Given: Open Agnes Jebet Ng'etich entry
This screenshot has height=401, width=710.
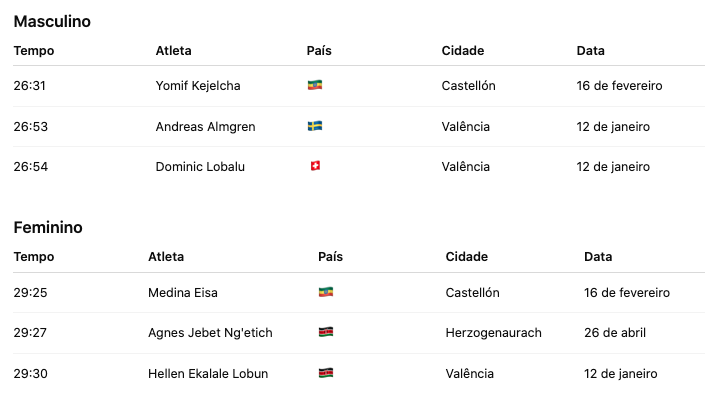Looking at the screenshot, I should [210, 333].
